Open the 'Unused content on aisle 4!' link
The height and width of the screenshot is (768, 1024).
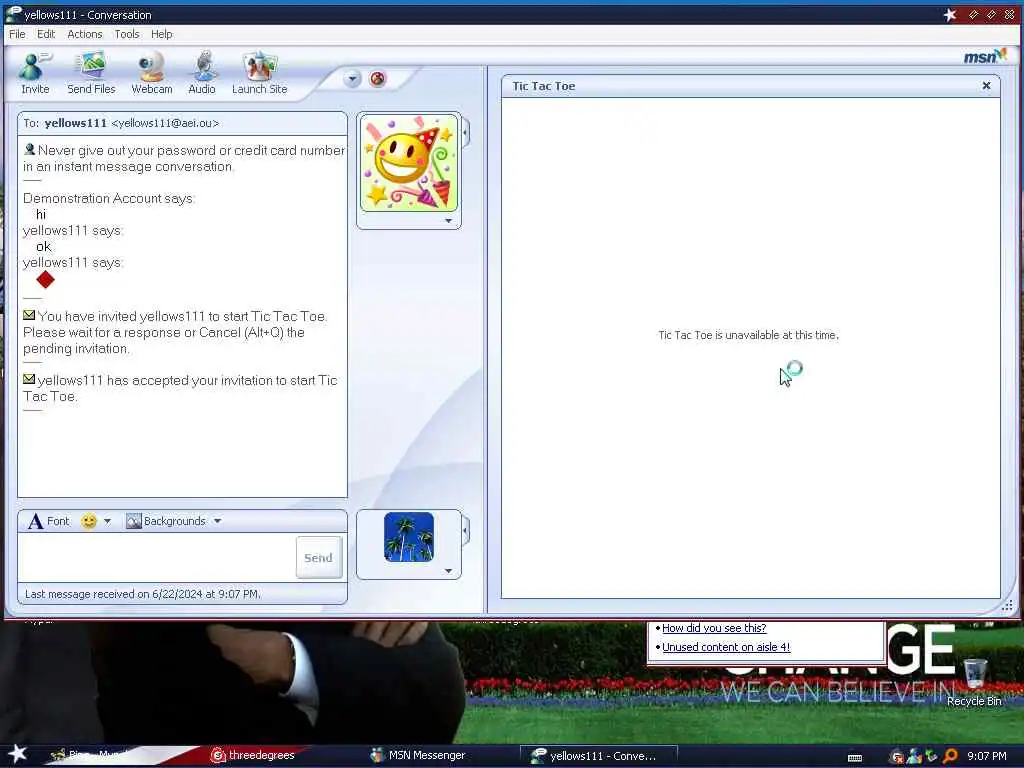[726, 647]
